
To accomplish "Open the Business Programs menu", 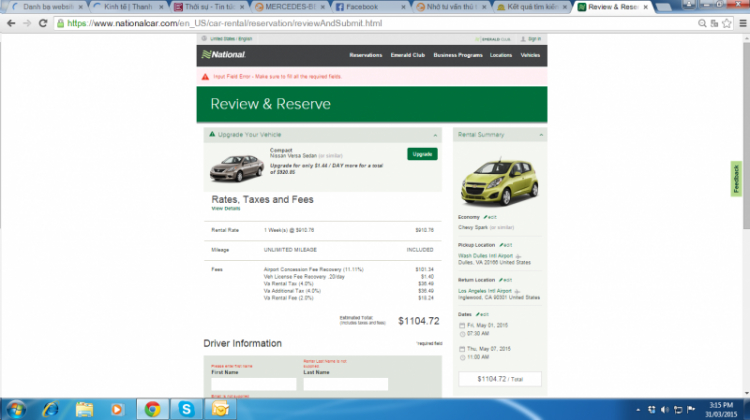I will pos(458,55).
